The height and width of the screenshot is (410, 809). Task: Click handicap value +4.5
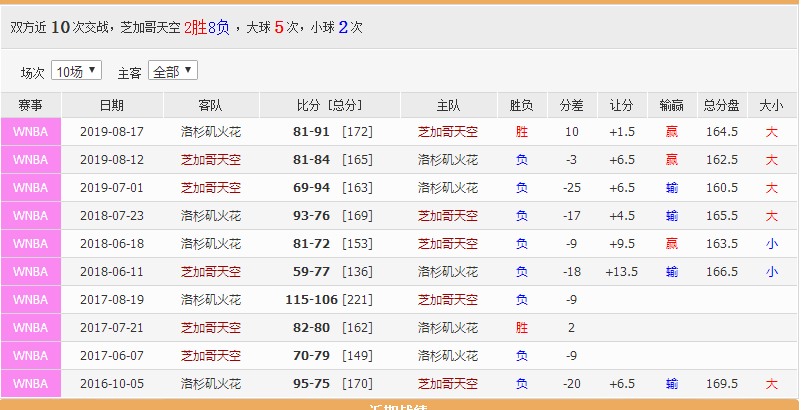pyautogui.click(x=622, y=216)
